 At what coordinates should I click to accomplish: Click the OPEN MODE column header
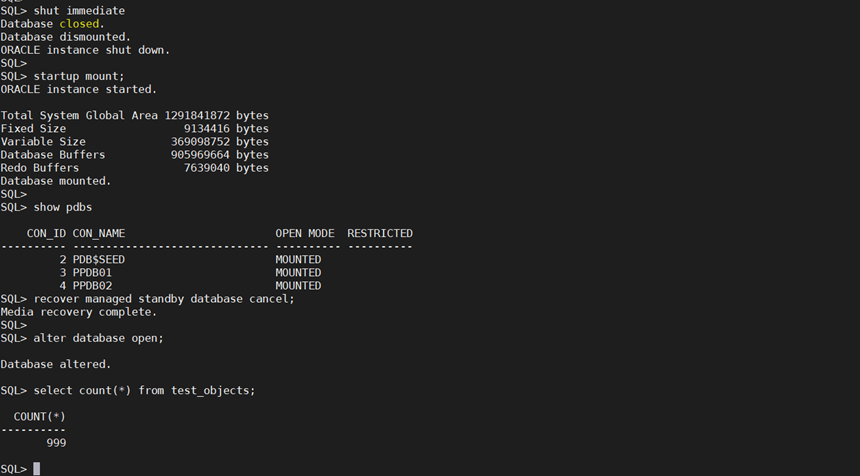(305, 234)
